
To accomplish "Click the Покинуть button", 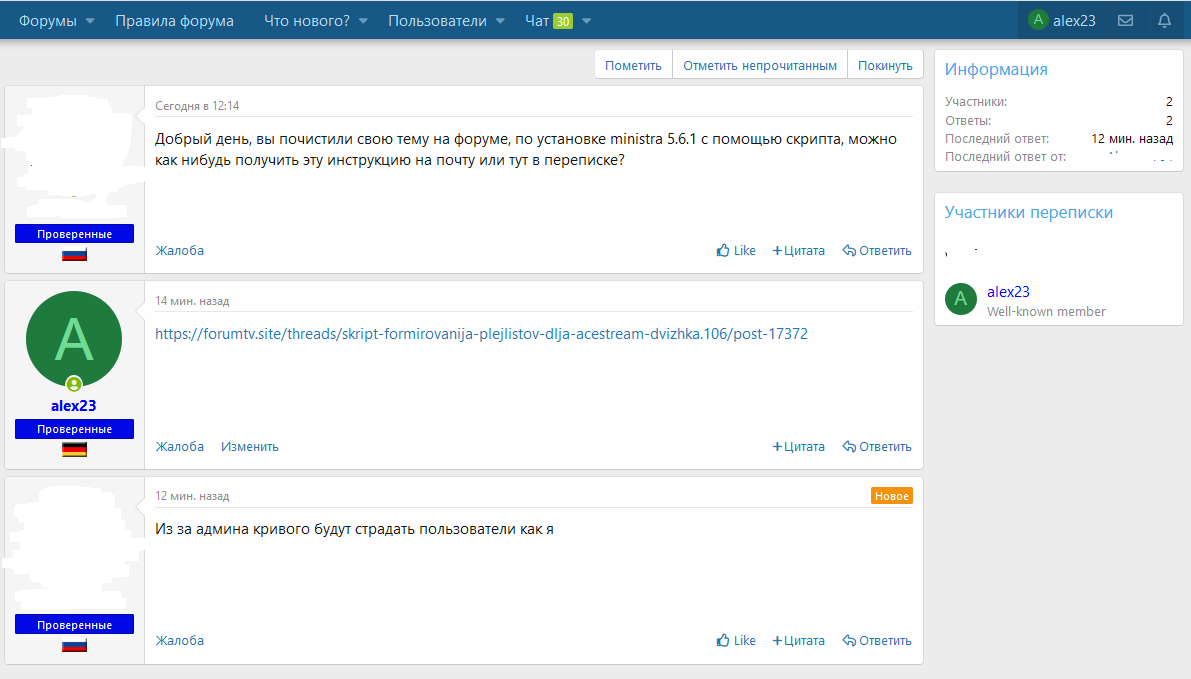I will click(885, 65).
